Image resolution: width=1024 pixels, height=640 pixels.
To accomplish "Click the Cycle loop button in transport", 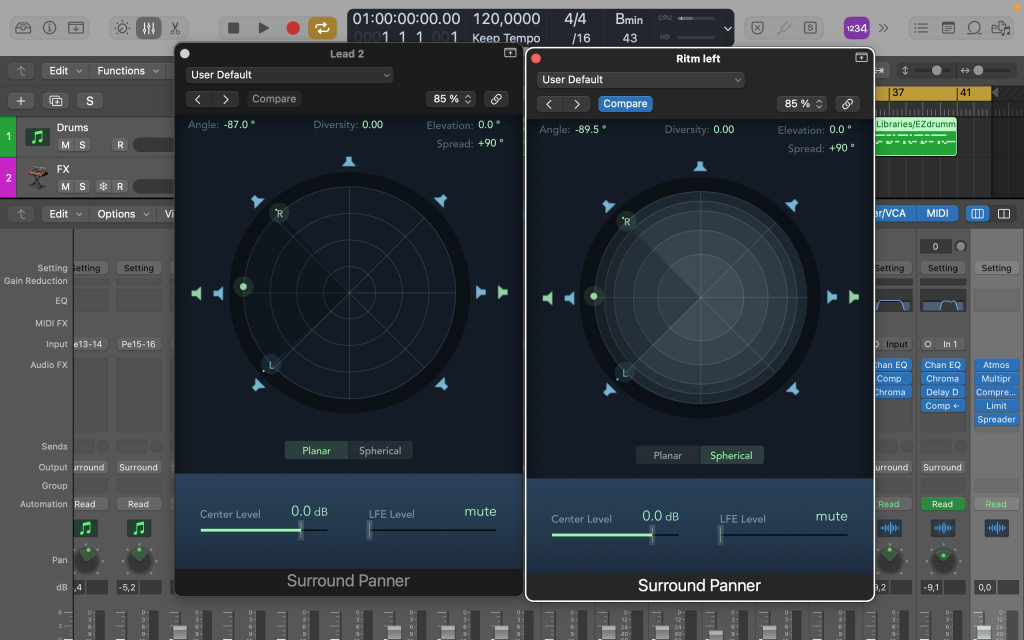I will click(x=322, y=28).
